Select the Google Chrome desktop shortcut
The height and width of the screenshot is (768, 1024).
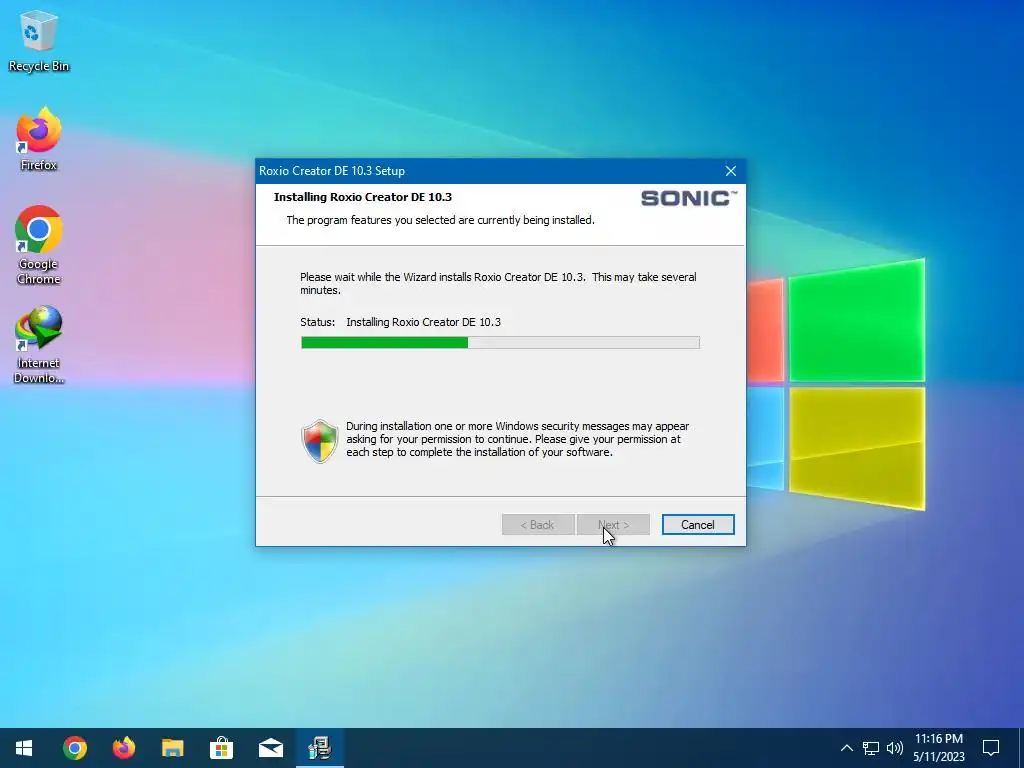39,246
